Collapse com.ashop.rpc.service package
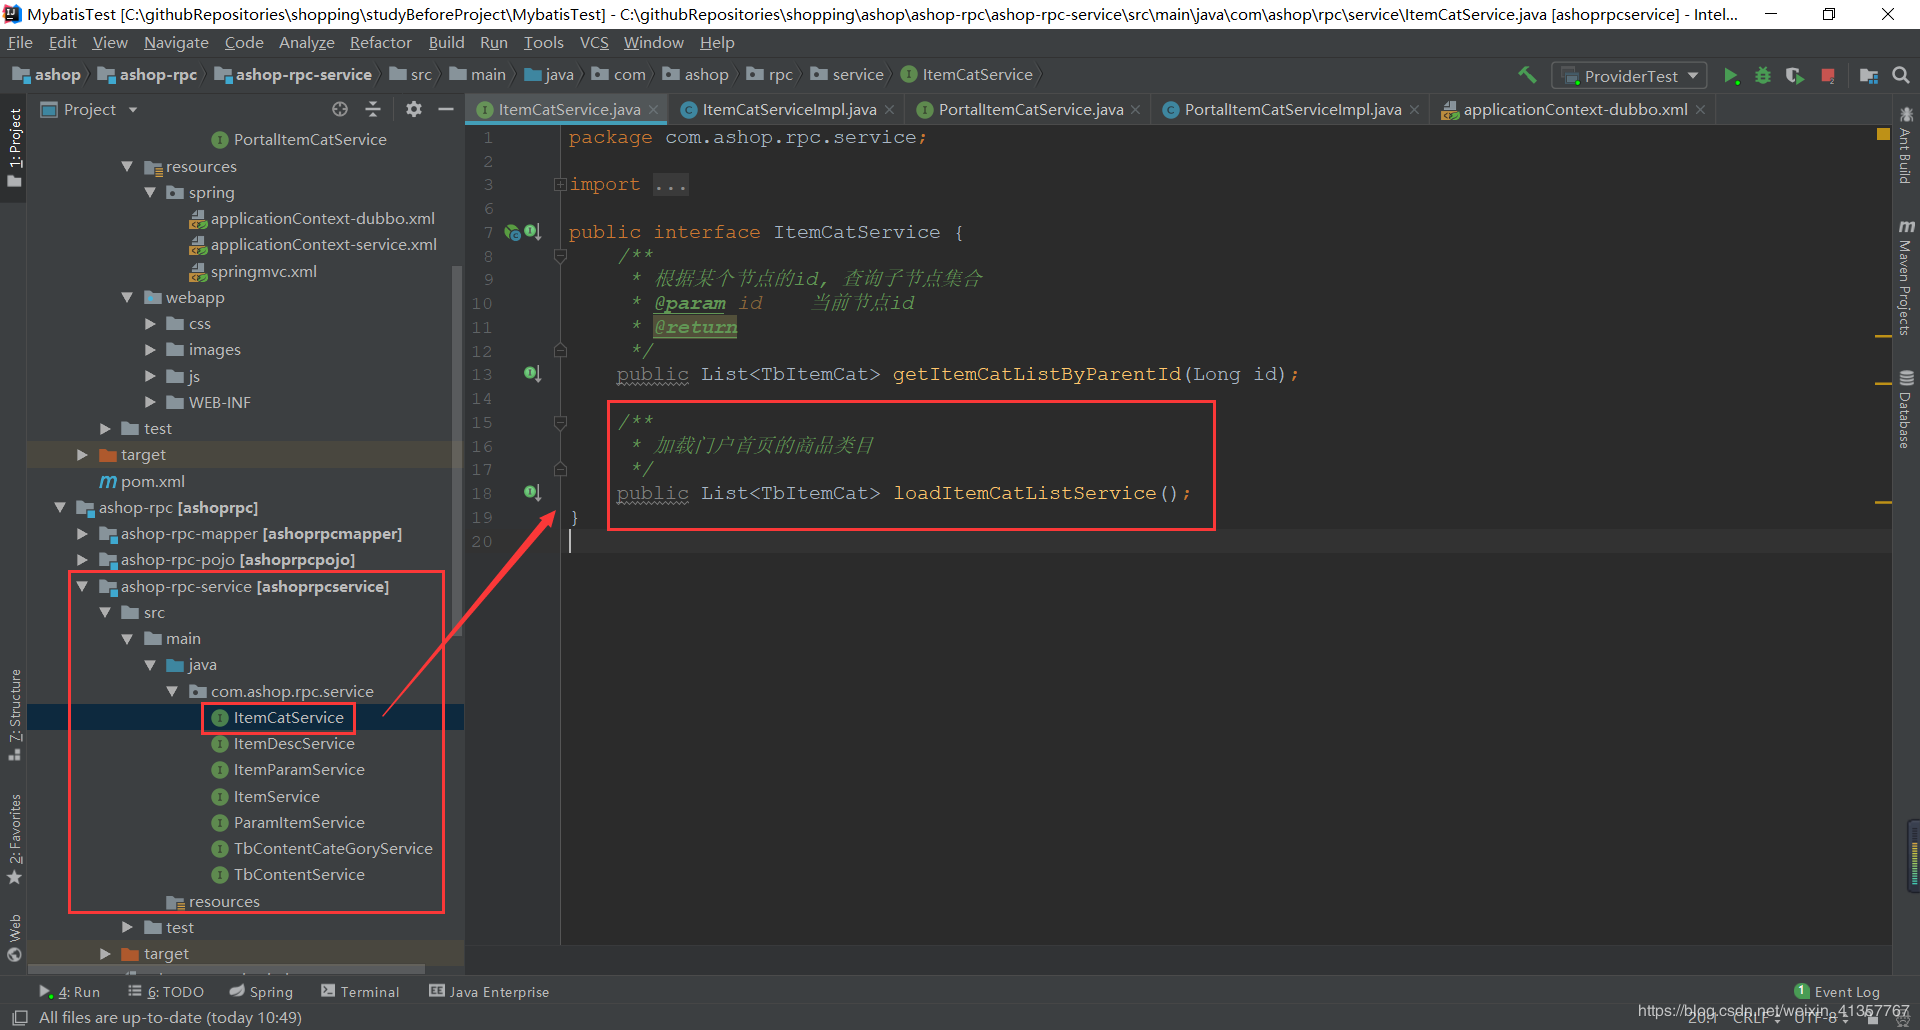This screenshot has width=1920, height=1030. coord(172,692)
